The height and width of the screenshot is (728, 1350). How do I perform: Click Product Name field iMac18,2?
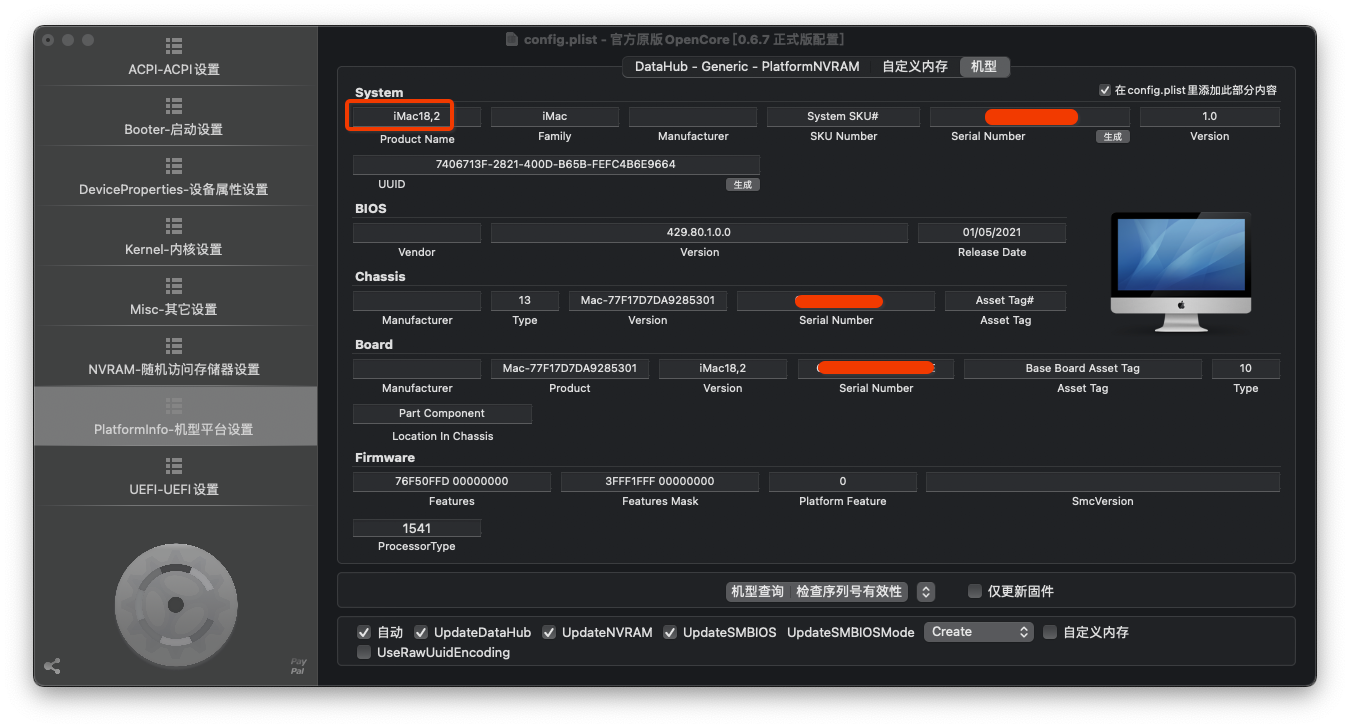point(417,116)
